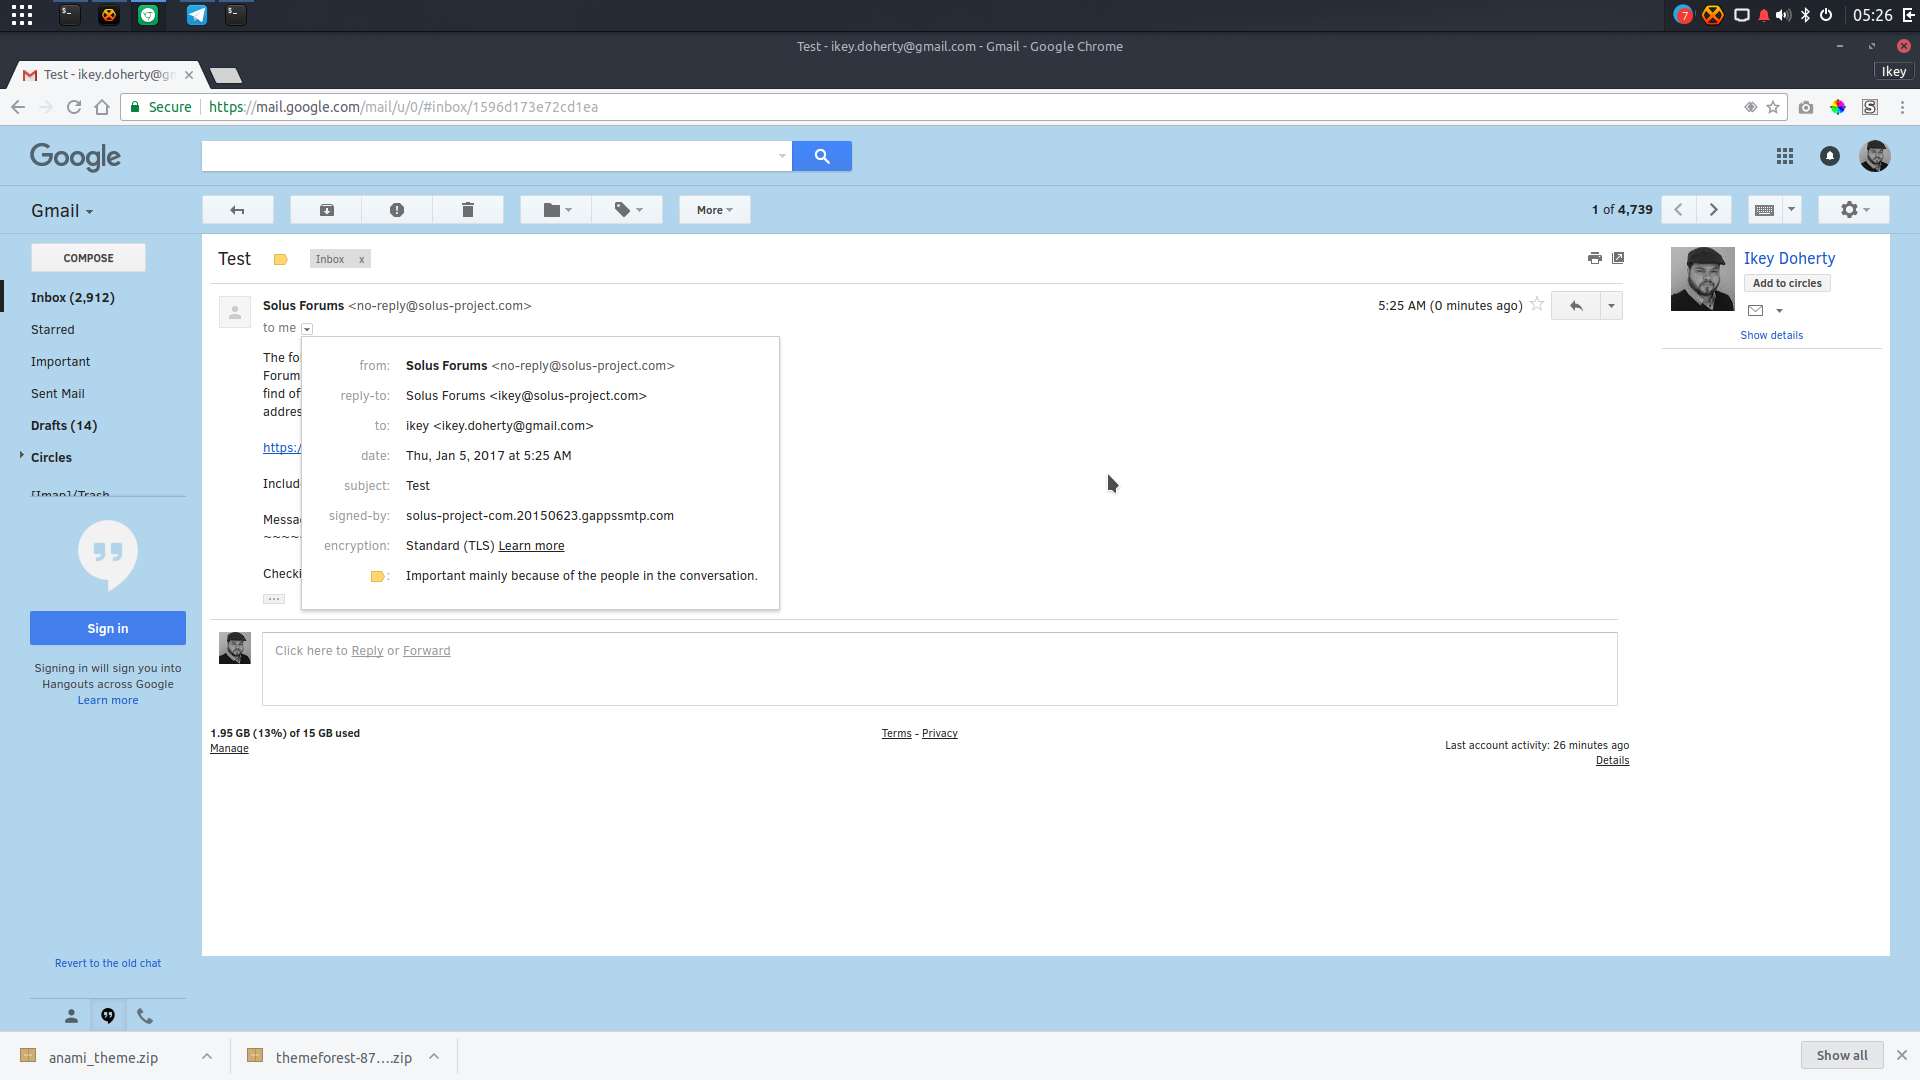The width and height of the screenshot is (1920, 1080).
Task: Open Drafts (14) folder
Action: (64, 426)
